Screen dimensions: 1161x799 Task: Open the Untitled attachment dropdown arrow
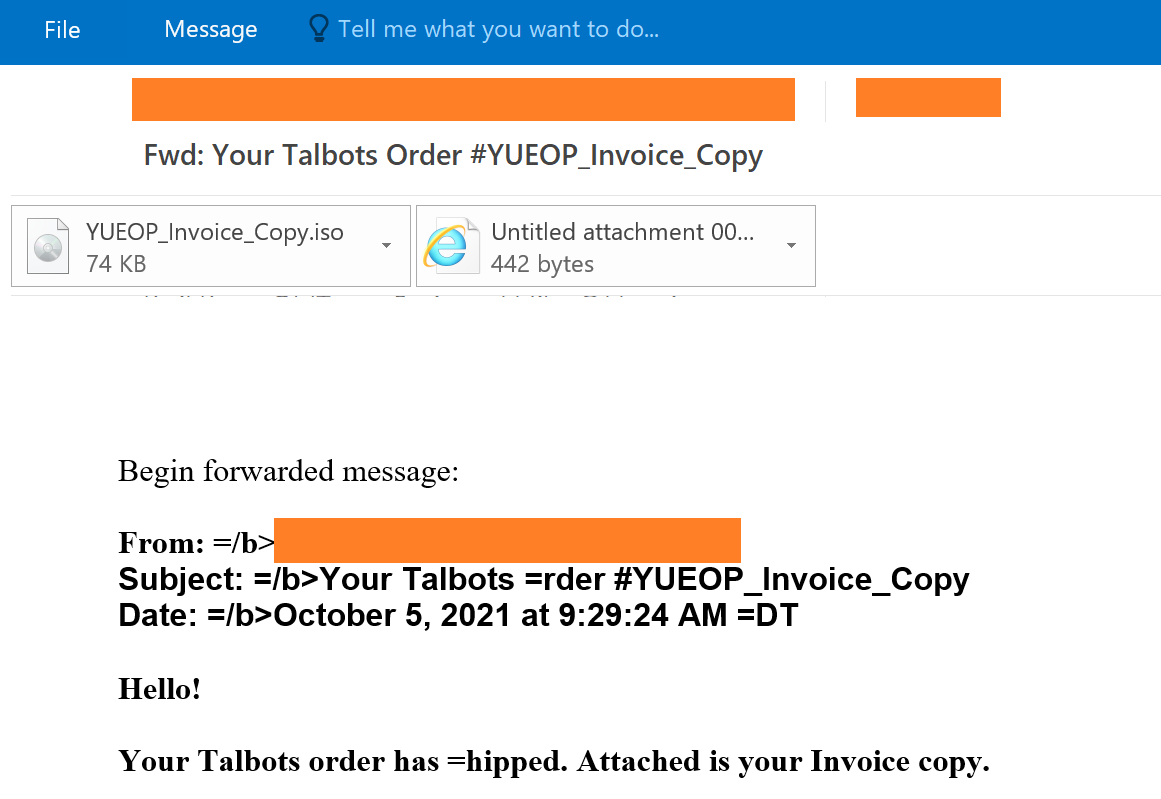(791, 246)
